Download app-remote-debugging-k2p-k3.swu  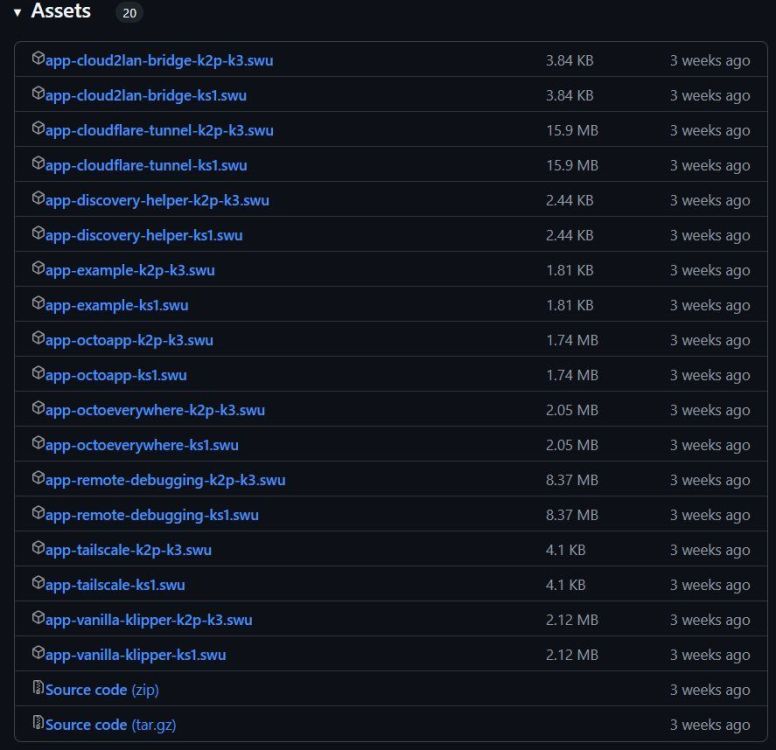(165, 480)
